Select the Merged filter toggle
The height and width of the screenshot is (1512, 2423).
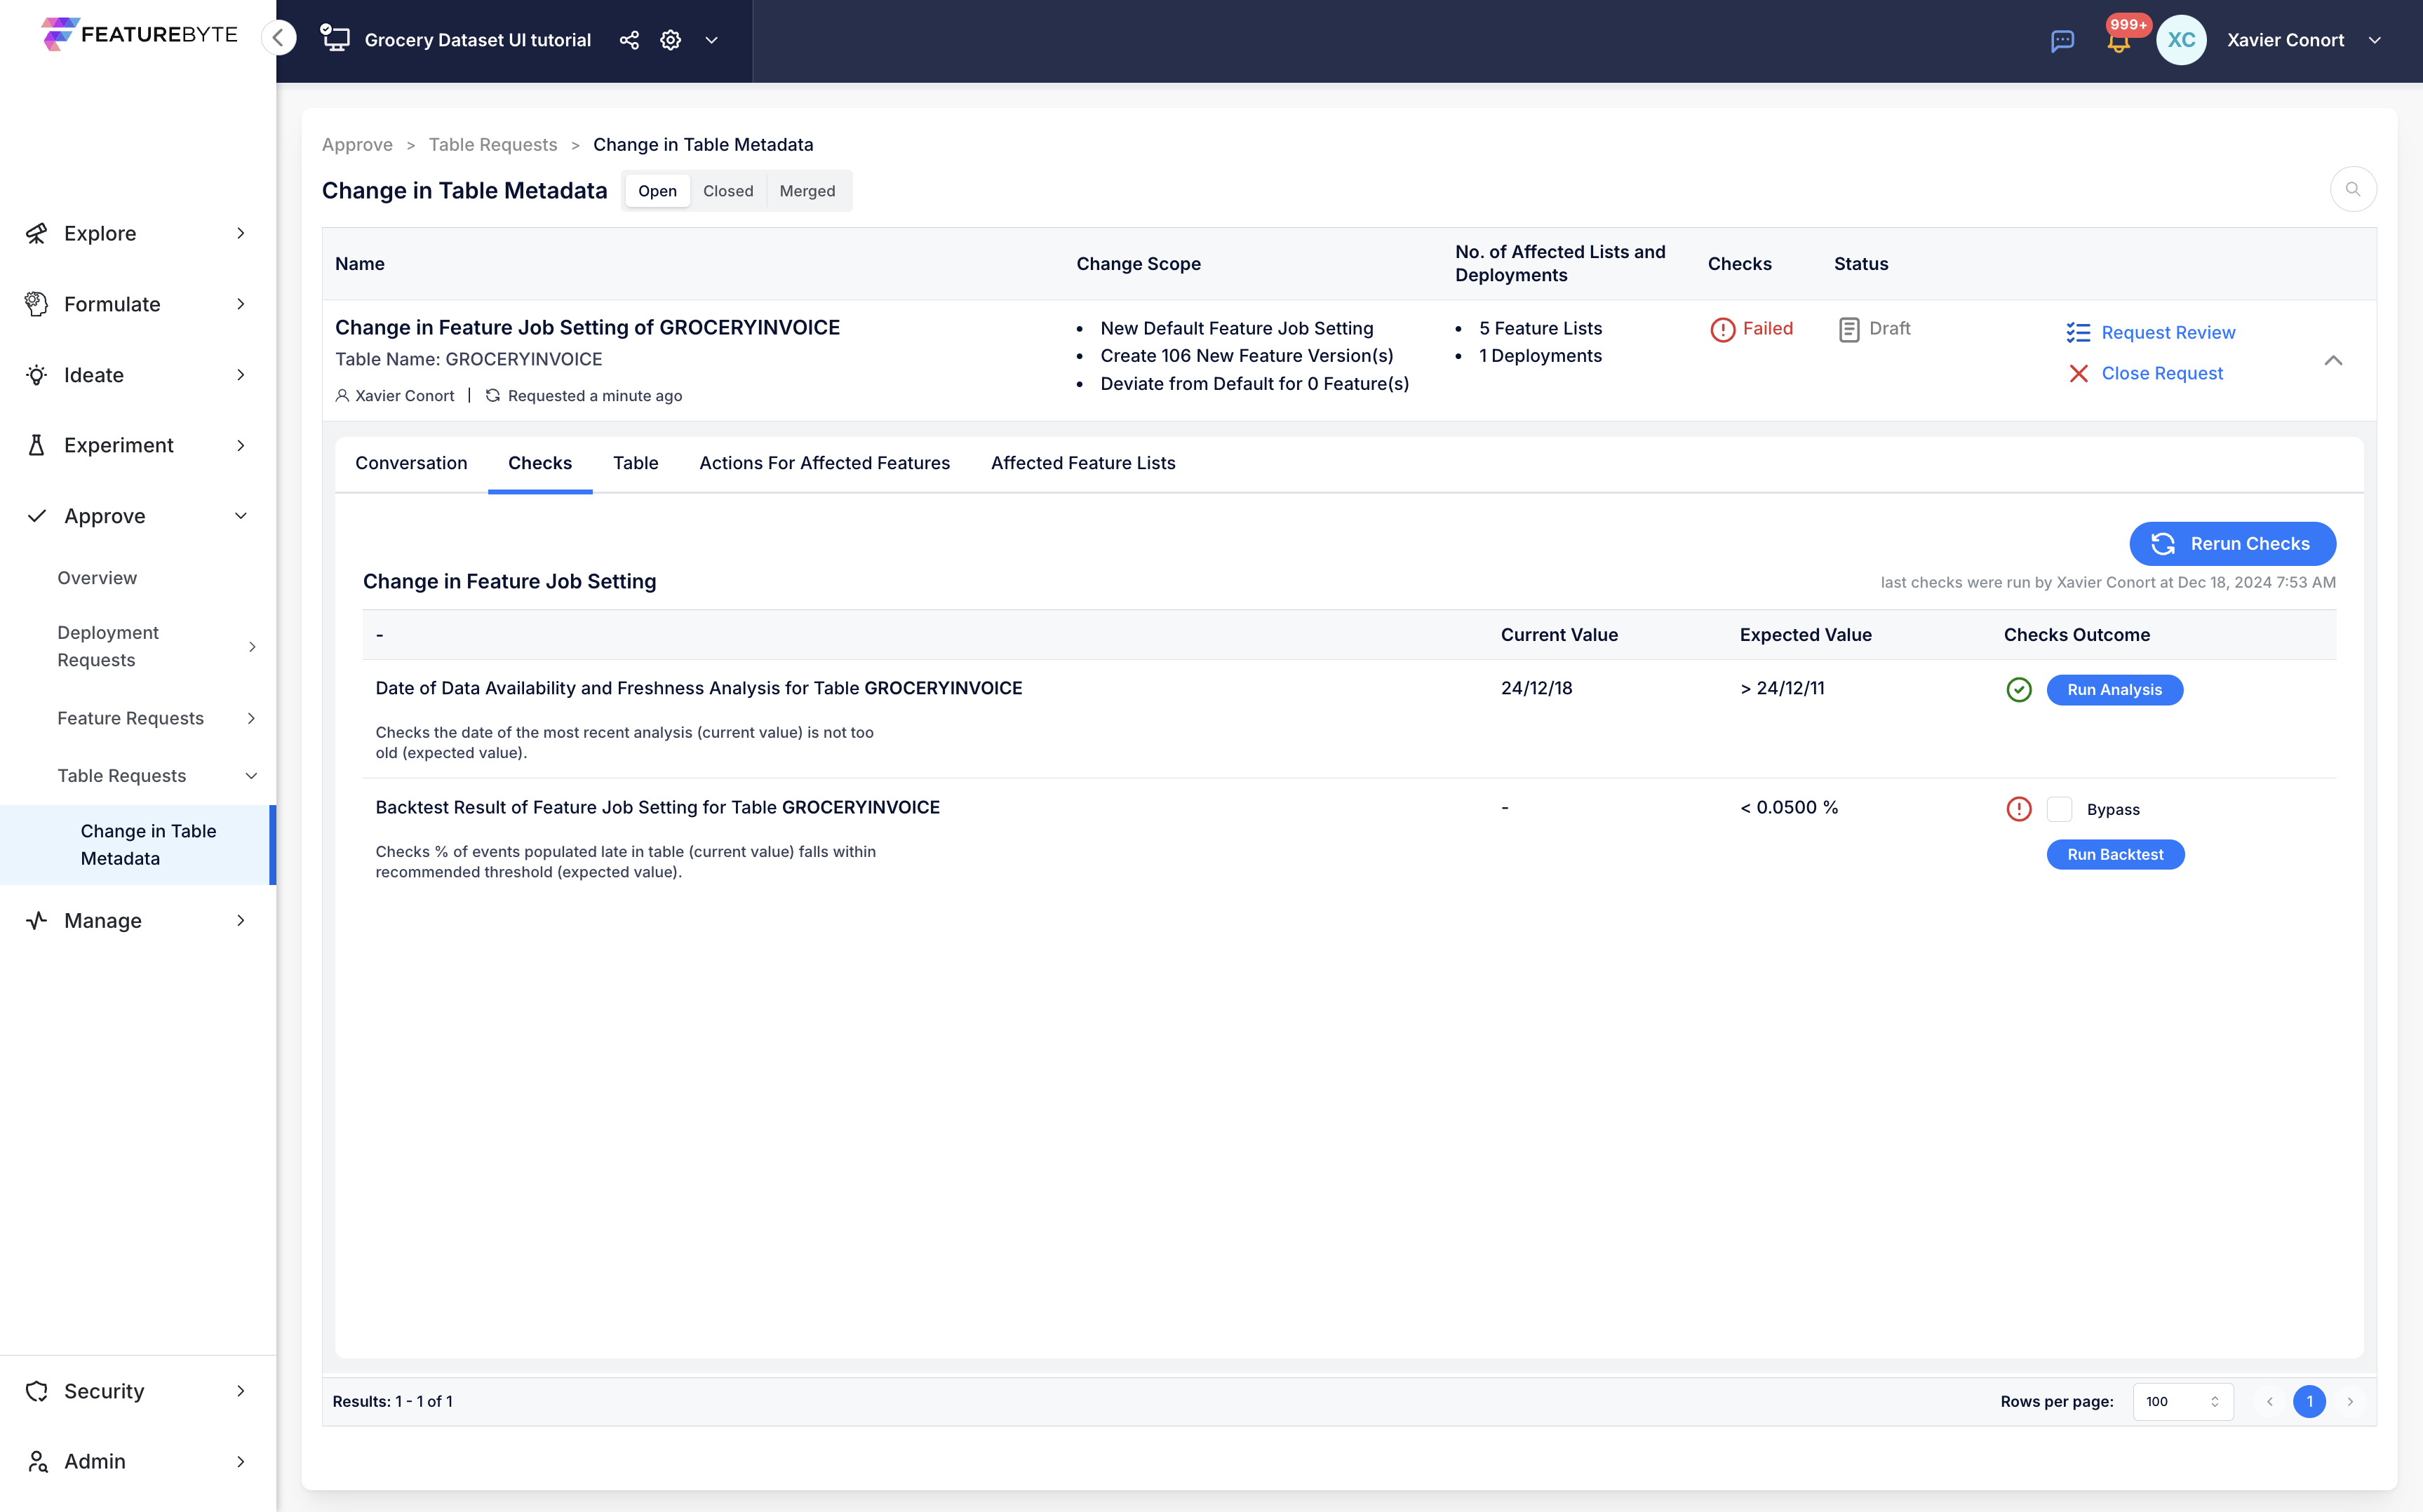[807, 191]
